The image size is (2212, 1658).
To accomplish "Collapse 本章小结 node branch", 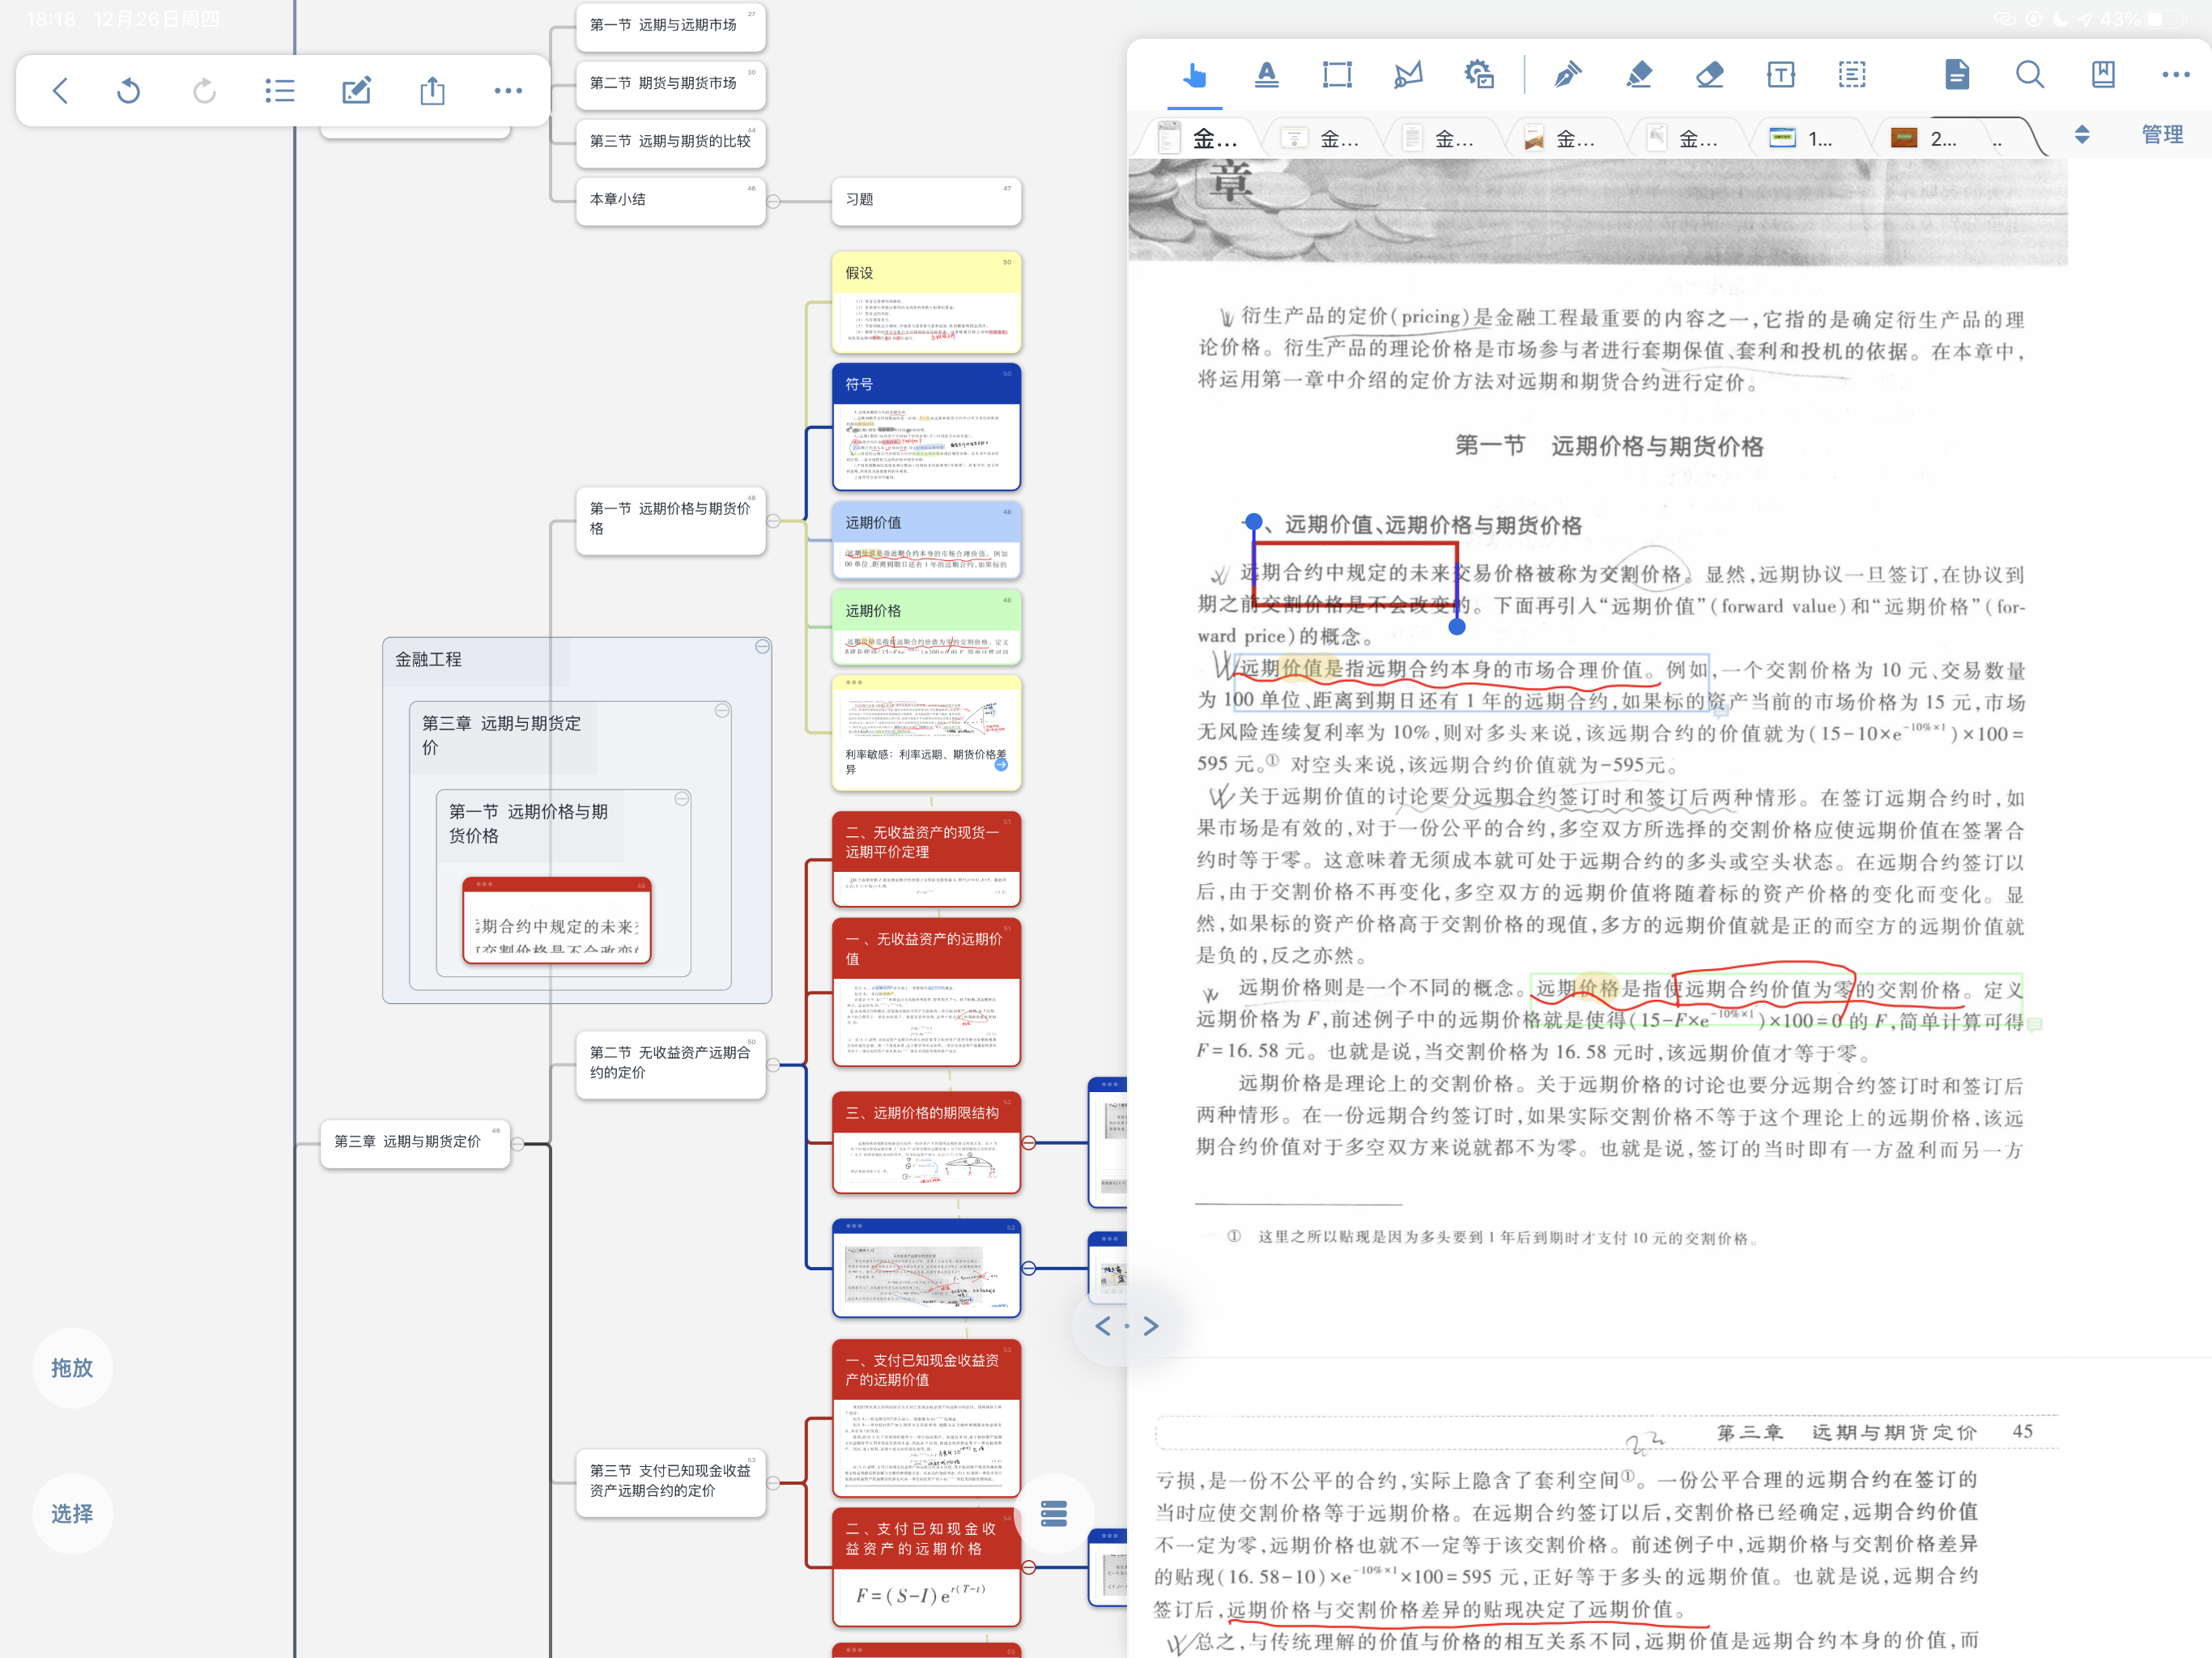I will click(773, 201).
